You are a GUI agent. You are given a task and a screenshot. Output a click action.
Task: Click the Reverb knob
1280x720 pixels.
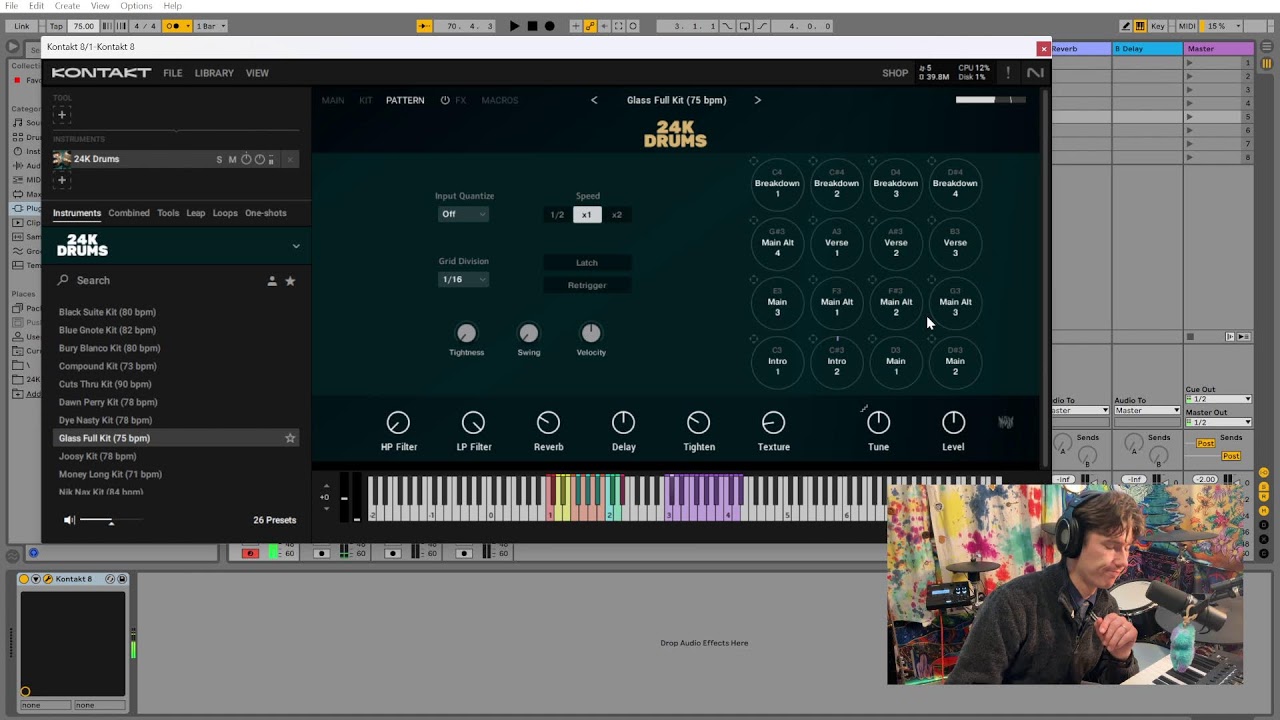pyautogui.click(x=548, y=423)
